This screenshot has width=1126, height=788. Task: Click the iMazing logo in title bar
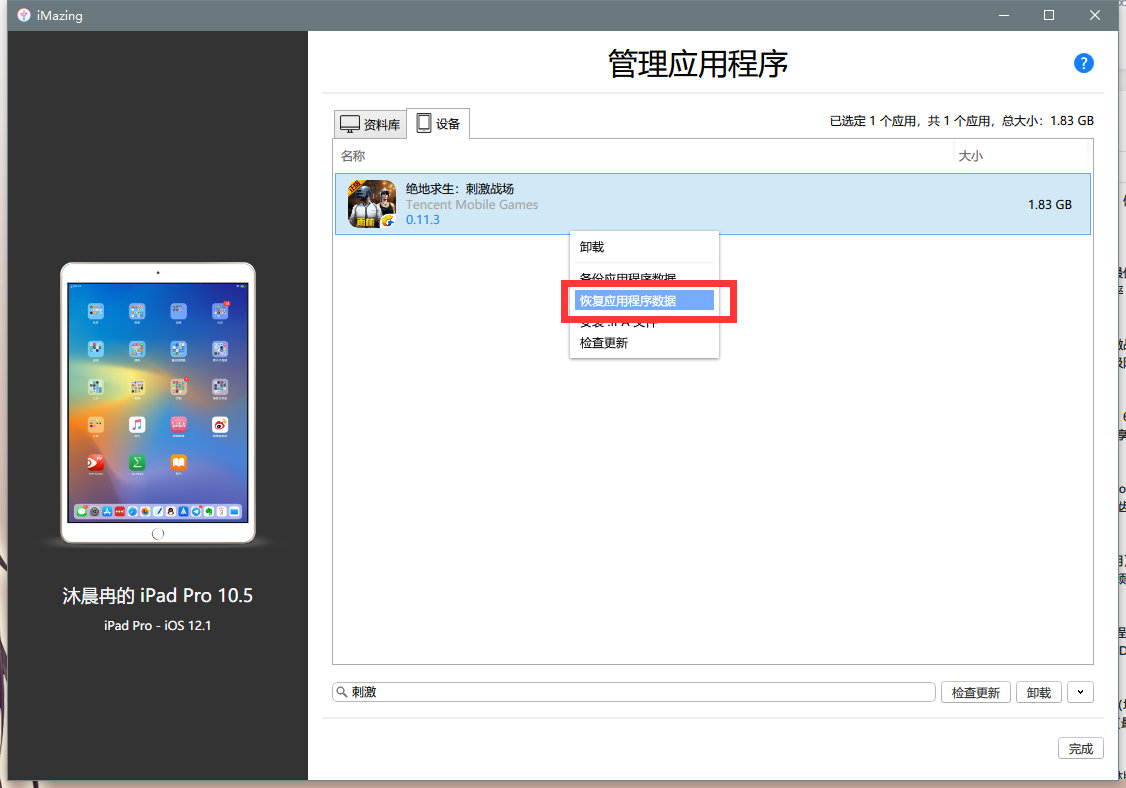tap(23, 14)
